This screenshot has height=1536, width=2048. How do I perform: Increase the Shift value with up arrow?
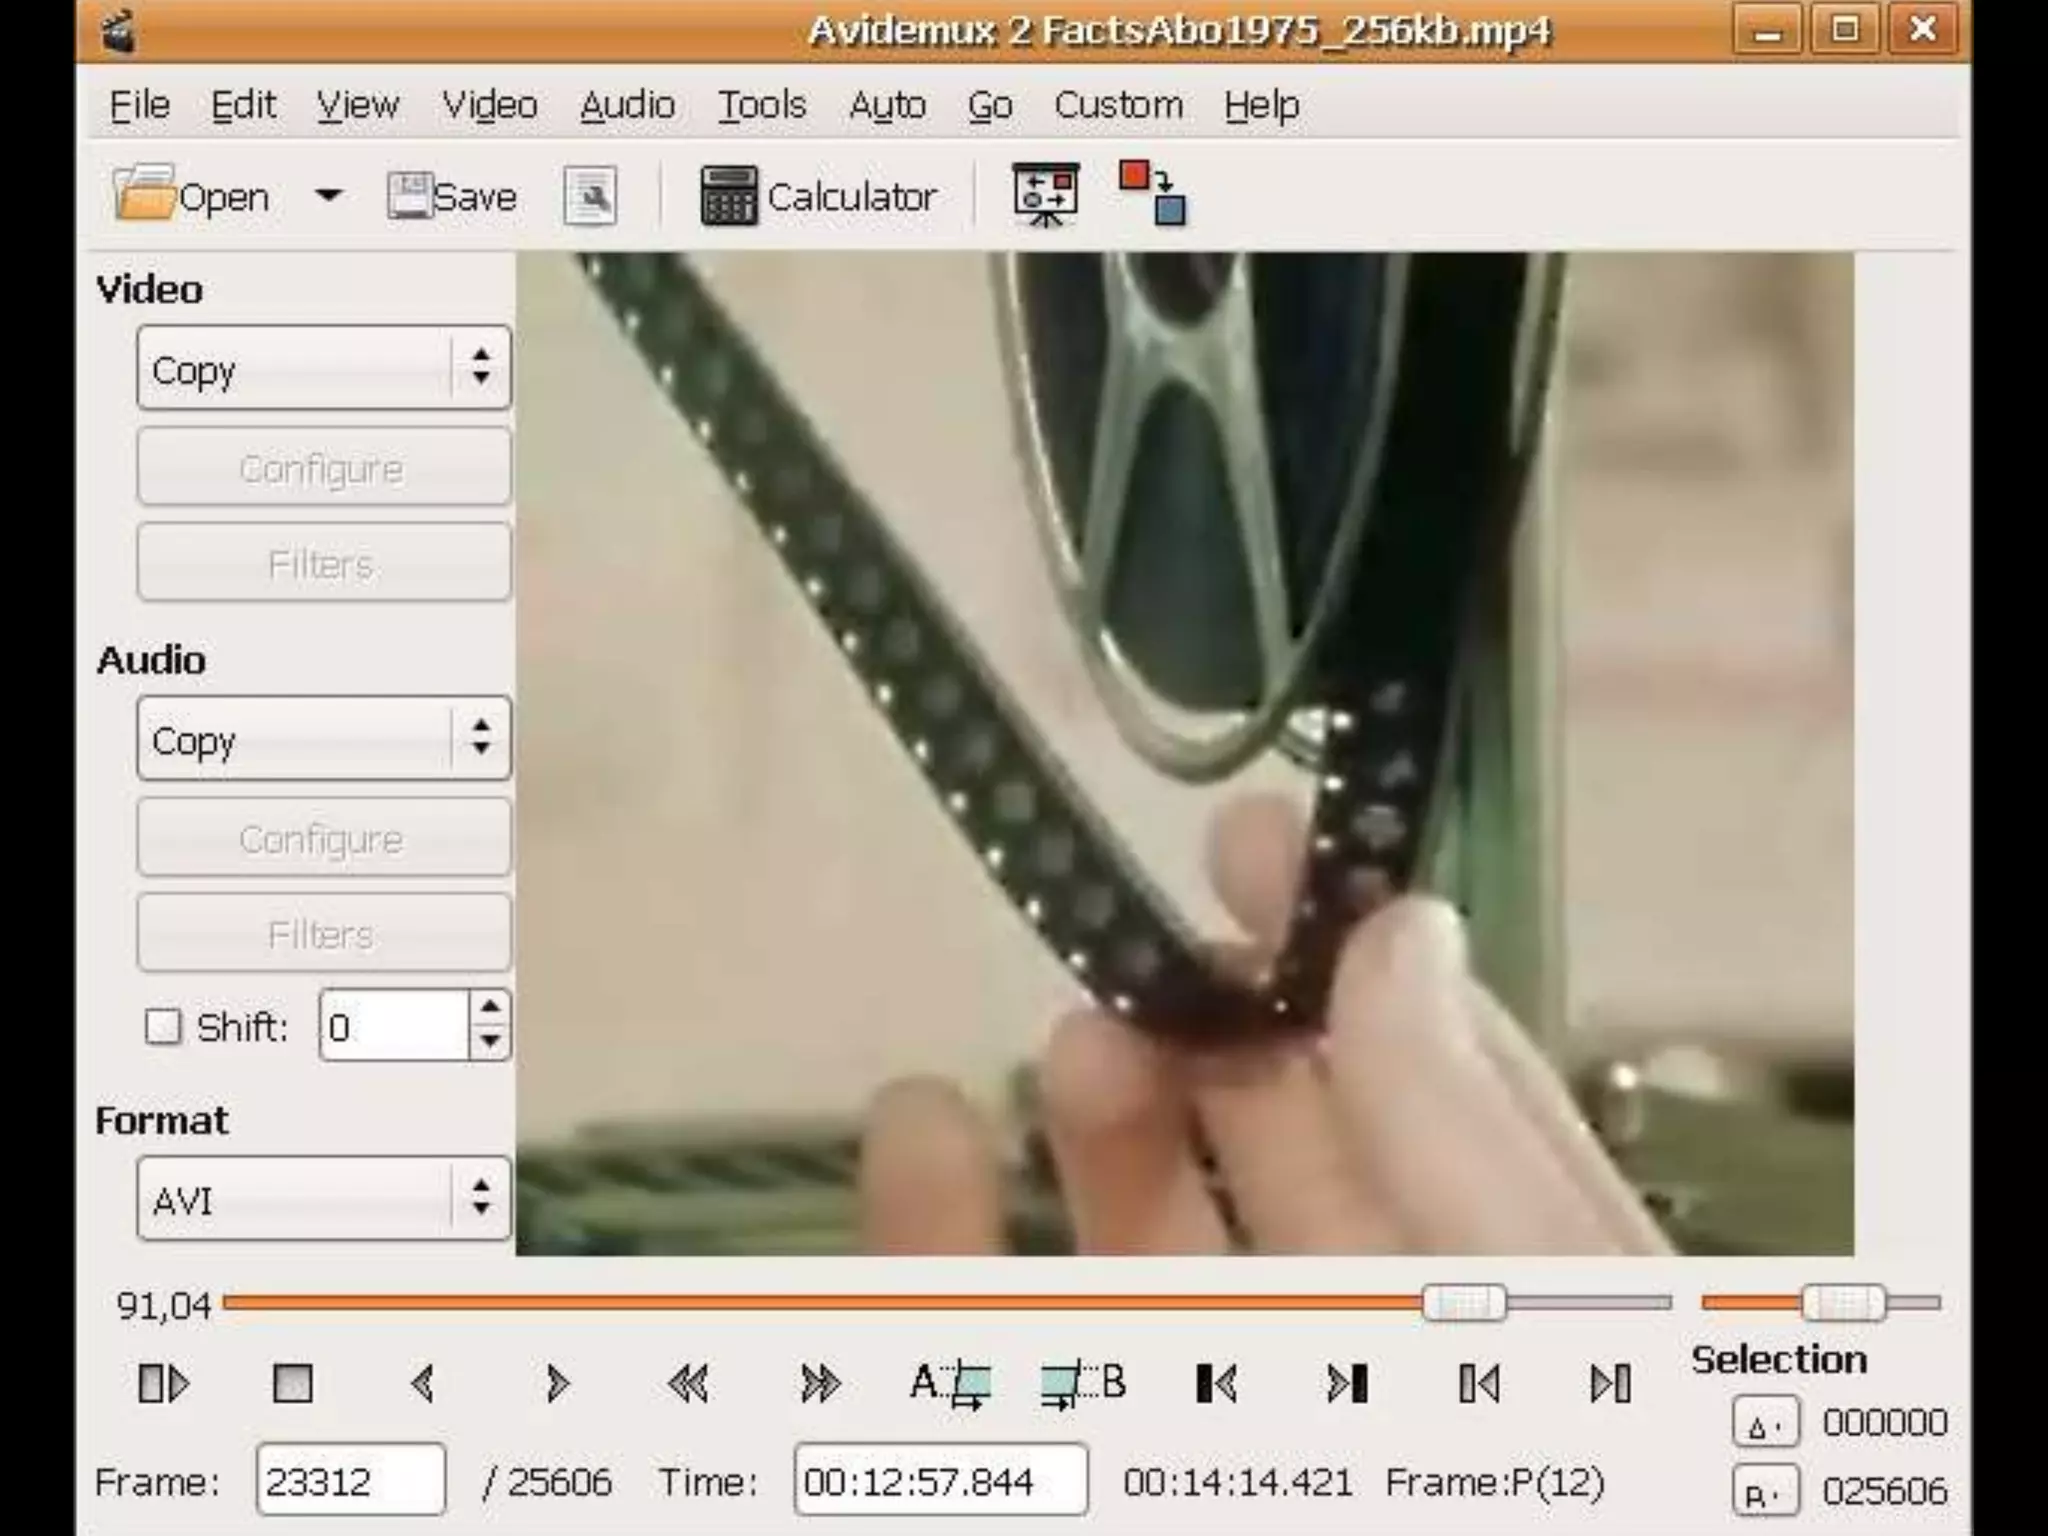[x=490, y=1007]
